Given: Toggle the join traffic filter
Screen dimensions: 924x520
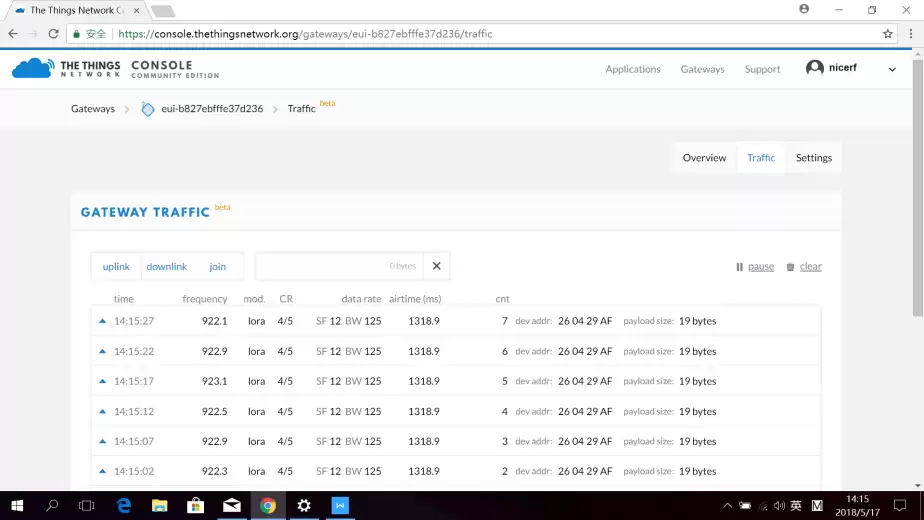Looking at the screenshot, I should coord(217,267).
